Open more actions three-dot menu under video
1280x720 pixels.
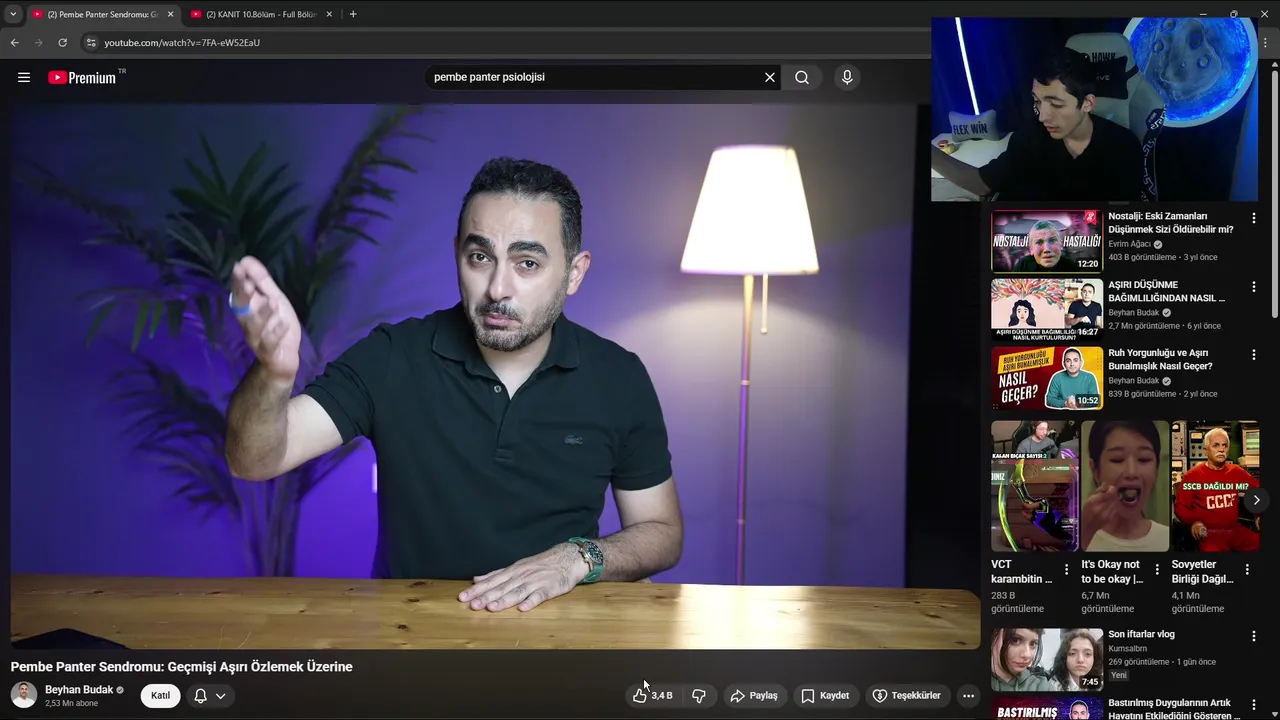pos(968,695)
